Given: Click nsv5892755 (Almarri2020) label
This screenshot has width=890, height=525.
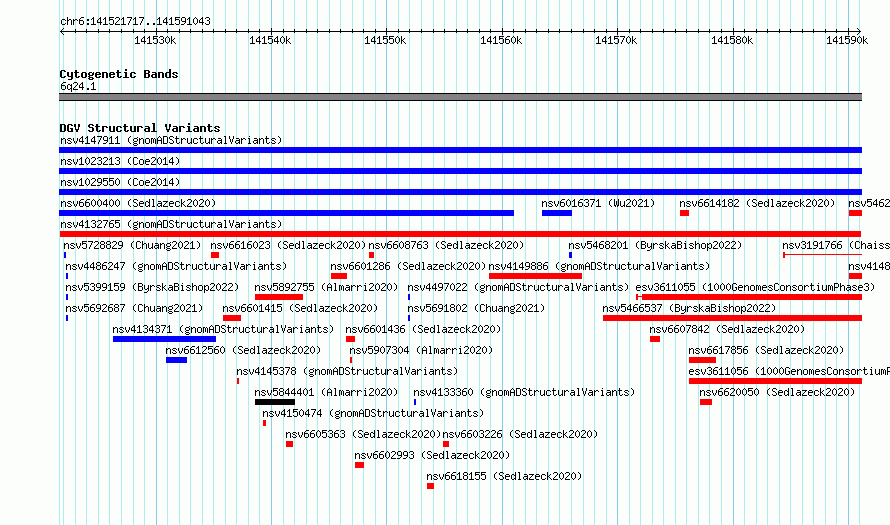Looking at the screenshot, I should (x=326, y=287).
